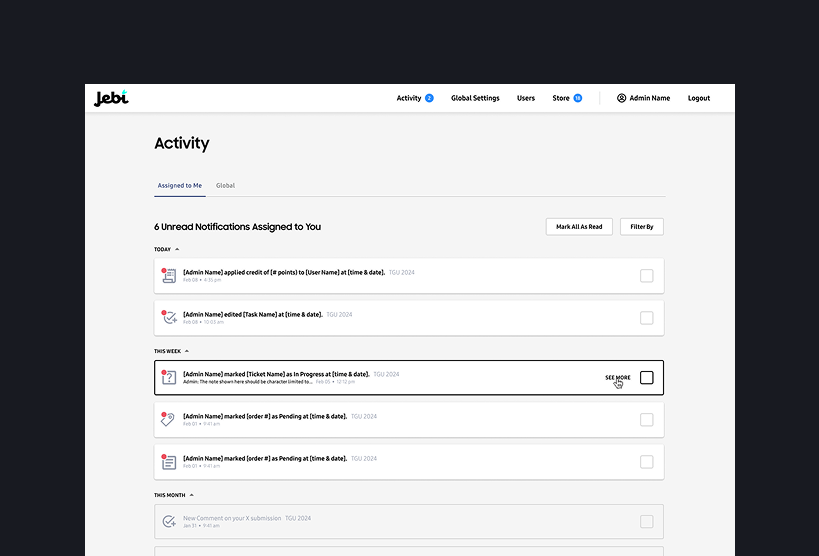The image size is (819, 556).
Task: Open the Filter By options
Action: pos(641,227)
